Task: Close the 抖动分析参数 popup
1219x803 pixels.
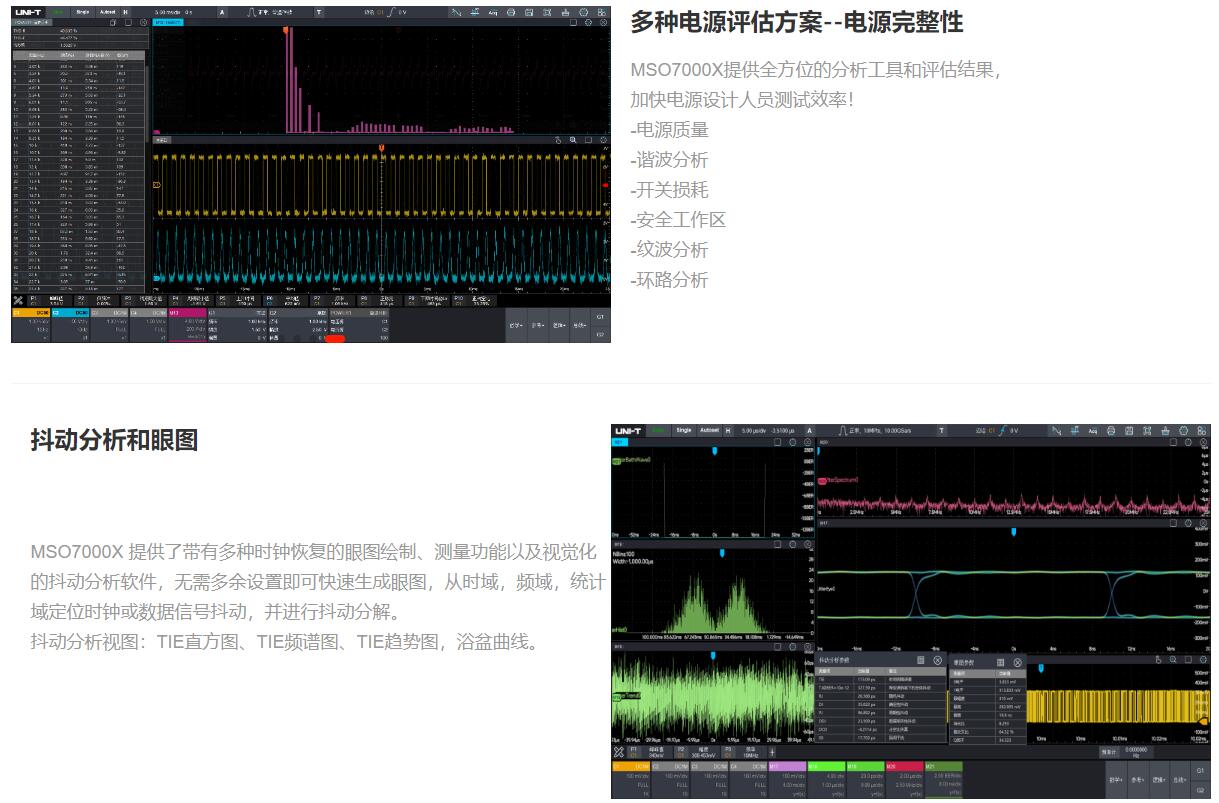Action: coord(937,660)
